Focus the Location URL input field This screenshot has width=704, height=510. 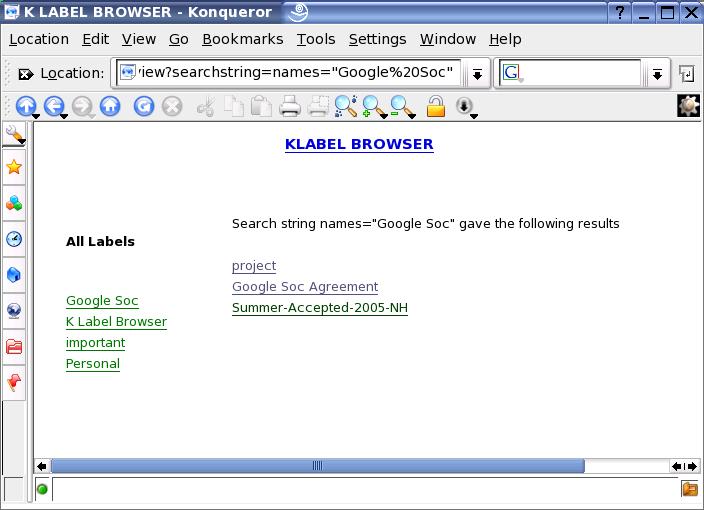288,73
